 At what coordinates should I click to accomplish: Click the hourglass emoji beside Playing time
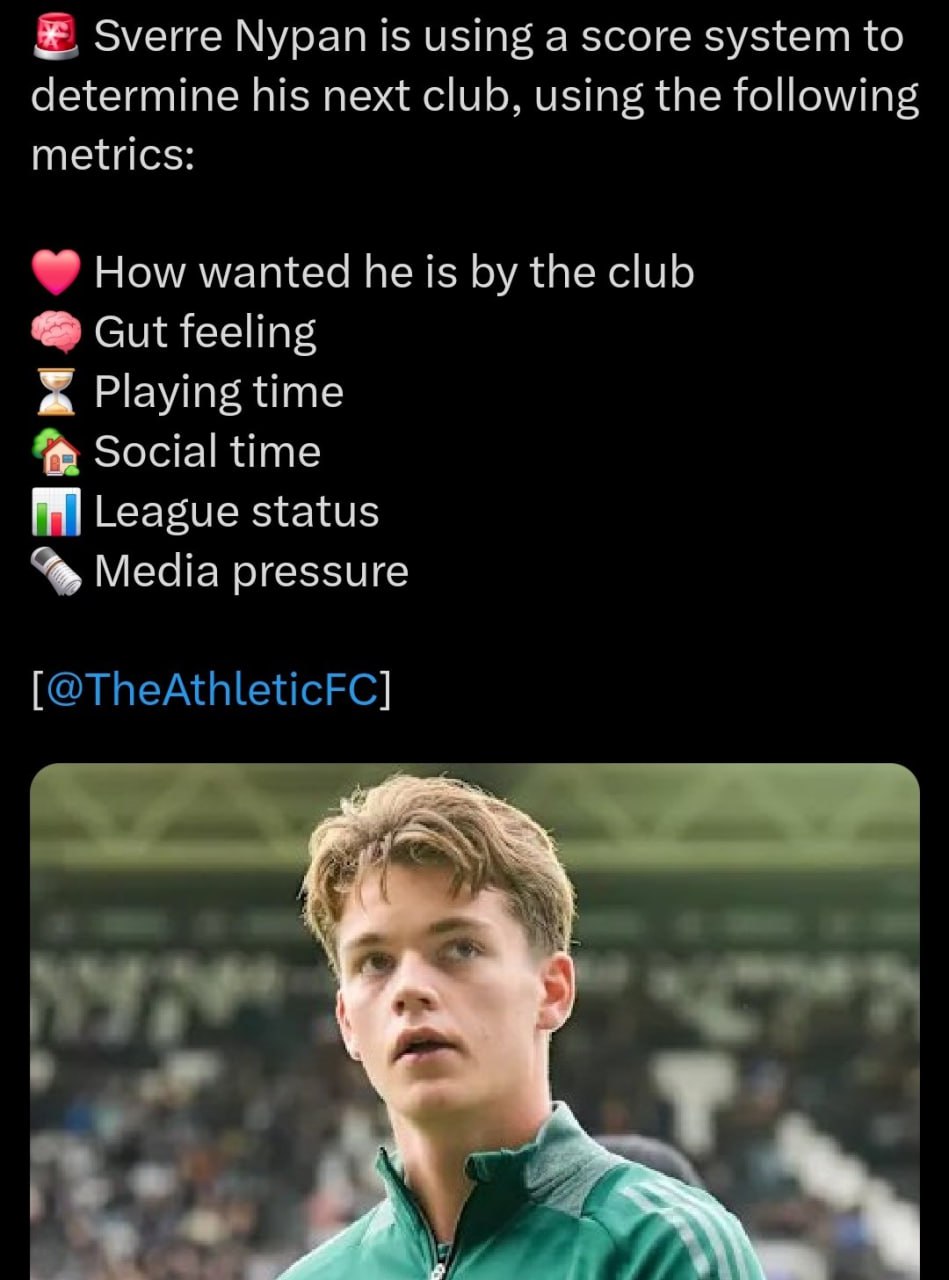[56, 392]
